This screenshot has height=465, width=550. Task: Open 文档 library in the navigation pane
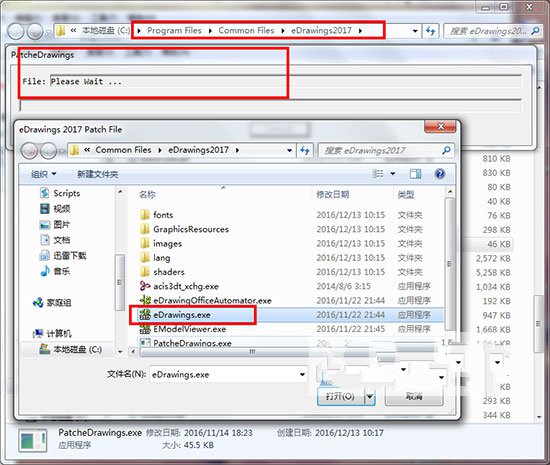tap(55, 240)
